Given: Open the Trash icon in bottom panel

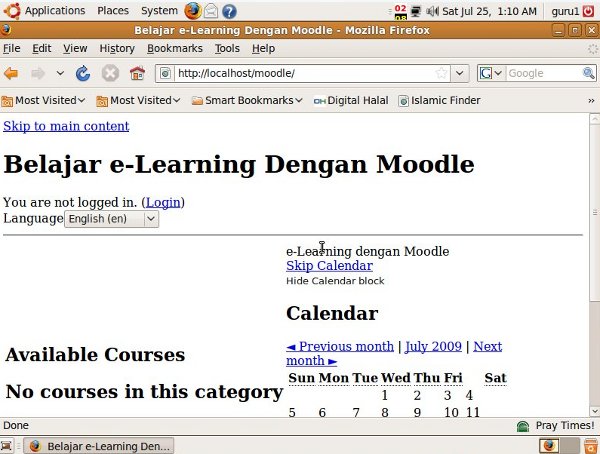Looking at the screenshot, I should pyautogui.click(x=591, y=446).
